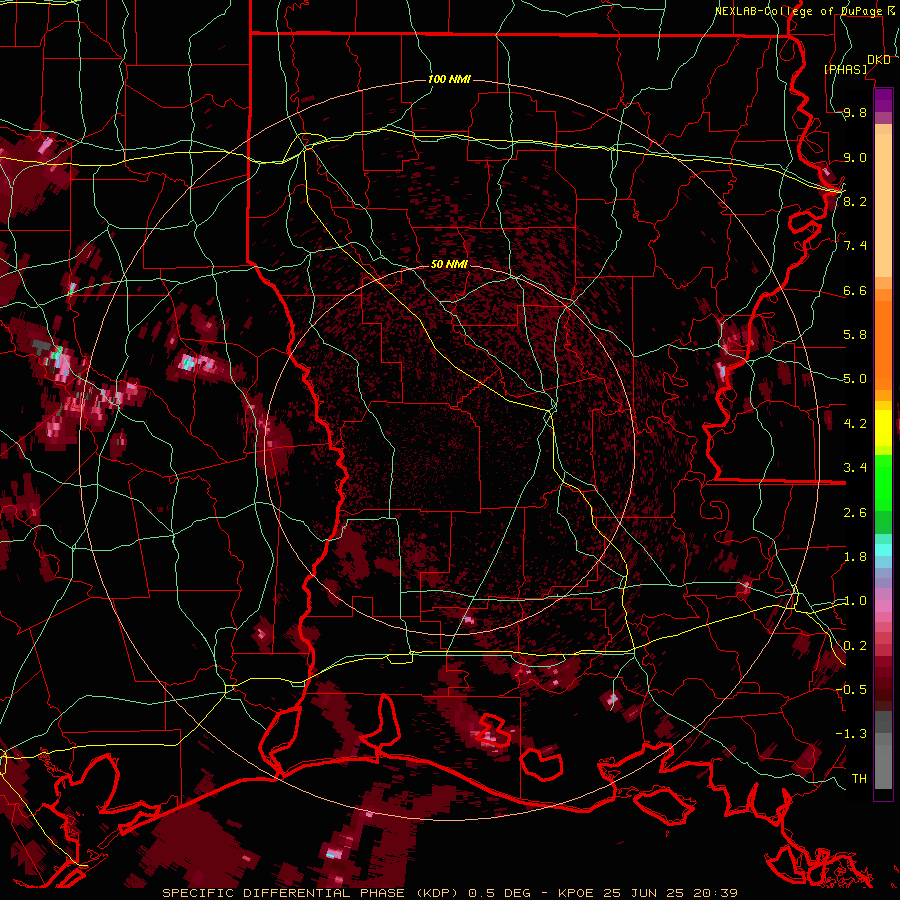Click the 8.2 legend value
The height and width of the screenshot is (900, 900).
pos(855,201)
